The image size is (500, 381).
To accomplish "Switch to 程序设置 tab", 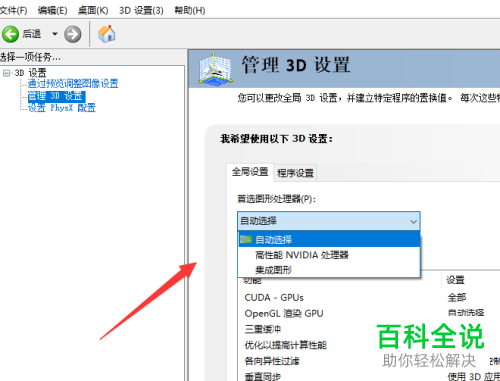I will pyautogui.click(x=295, y=173).
